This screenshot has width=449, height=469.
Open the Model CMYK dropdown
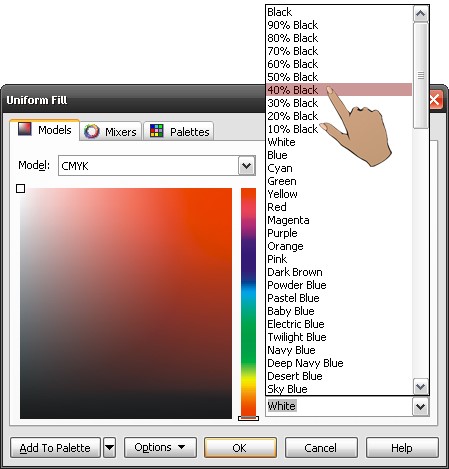[247, 165]
